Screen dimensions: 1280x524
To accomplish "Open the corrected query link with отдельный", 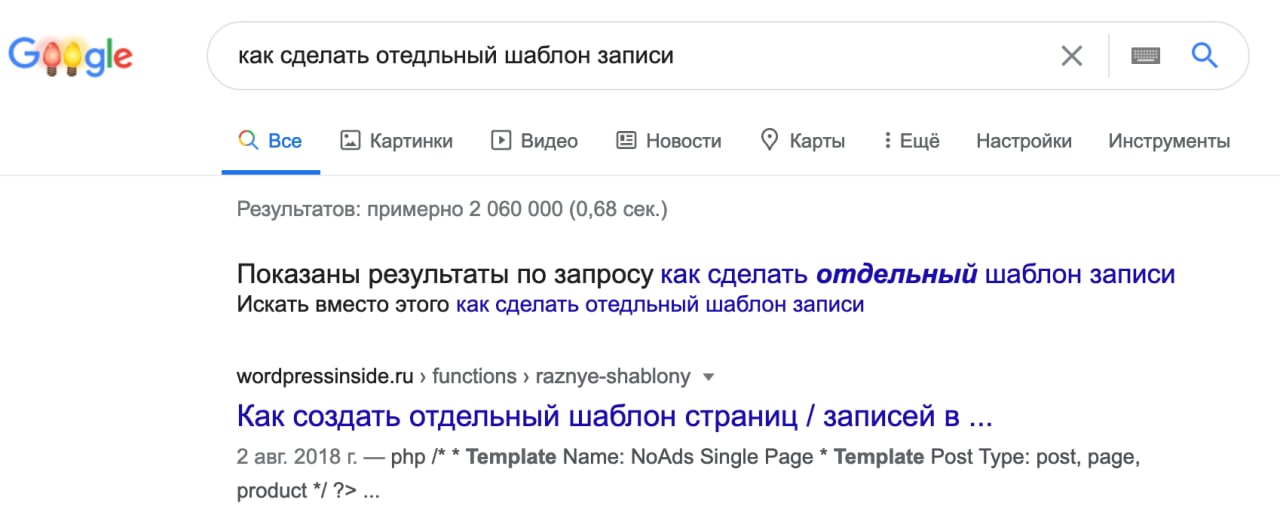I will (x=918, y=274).
